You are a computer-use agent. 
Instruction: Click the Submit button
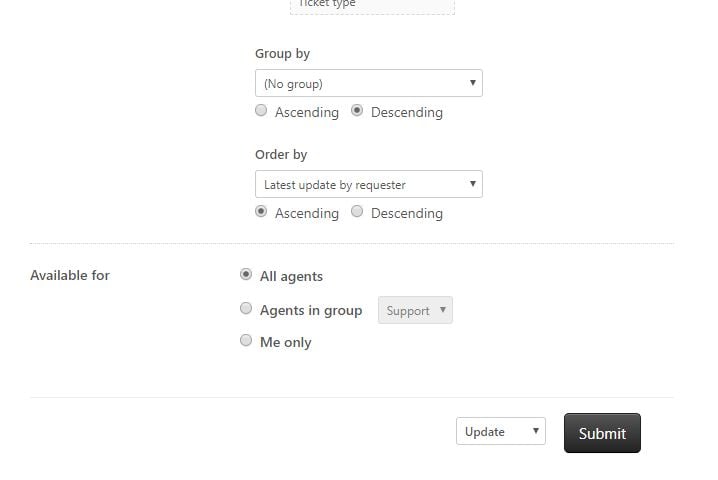pyautogui.click(x=602, y=433)
